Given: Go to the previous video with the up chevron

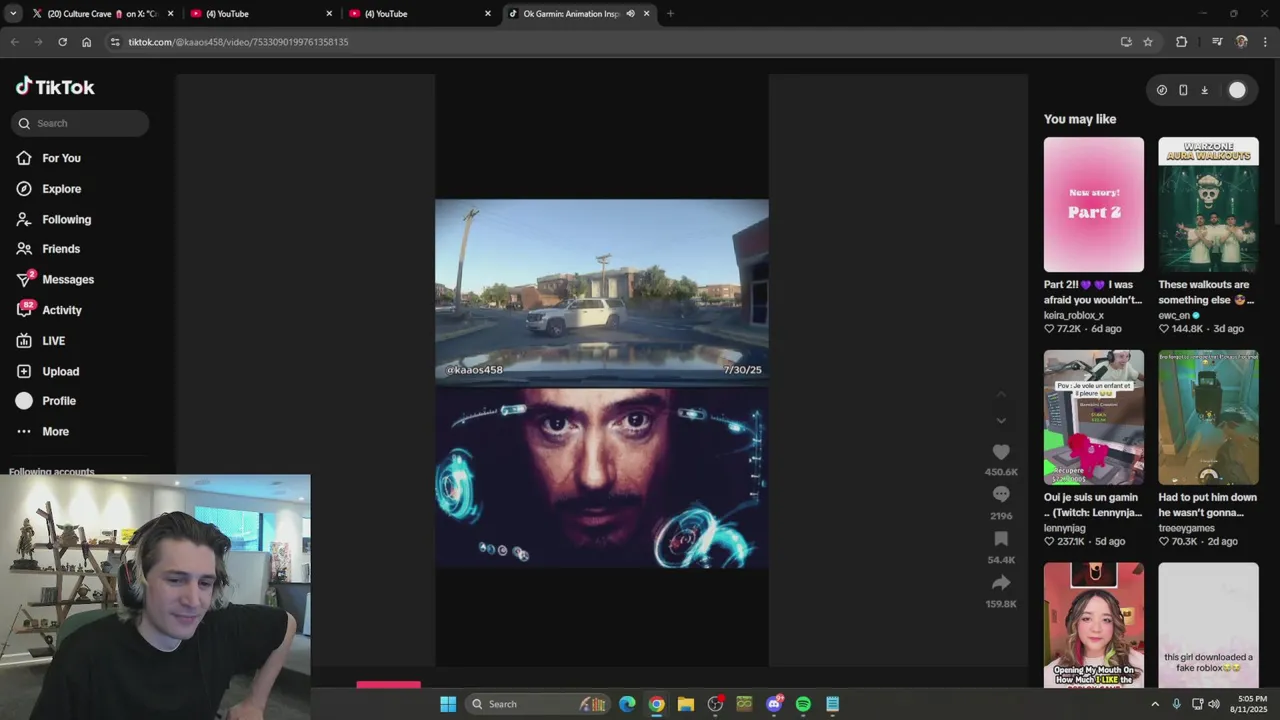Looking at the screenshot, I should [x=1001, y=395].
